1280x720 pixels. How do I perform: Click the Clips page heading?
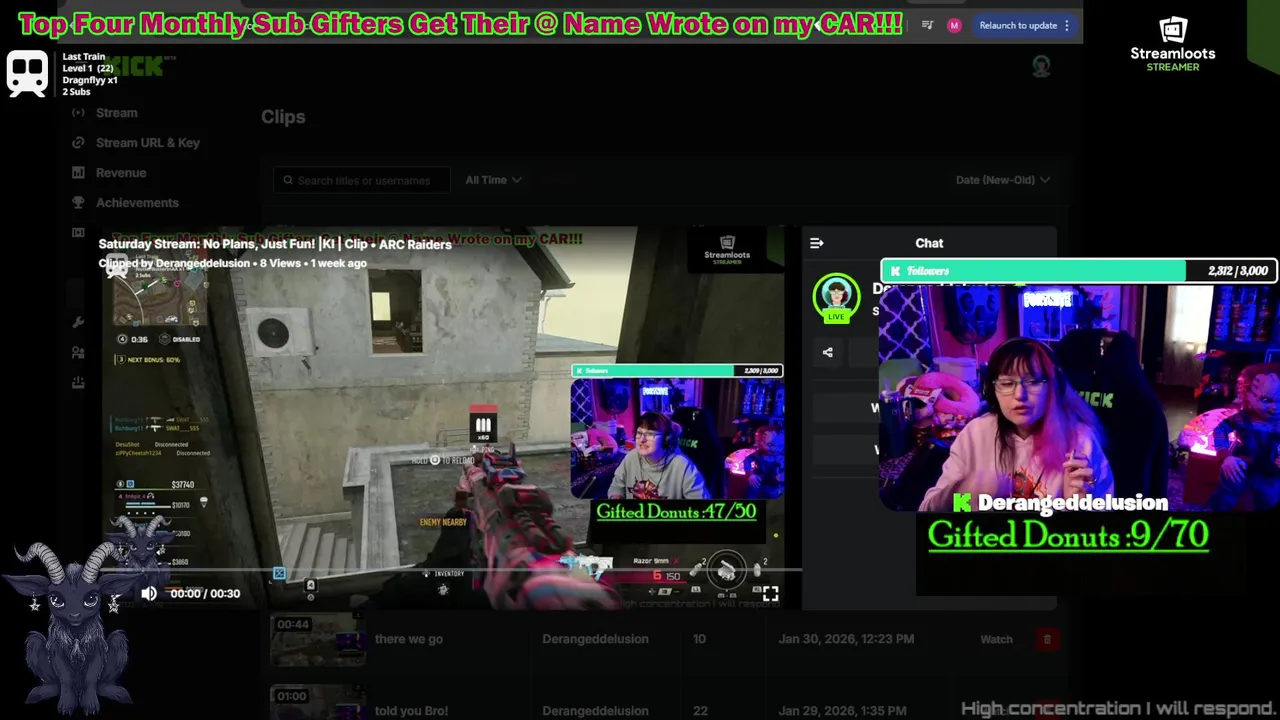coord(283,117)
